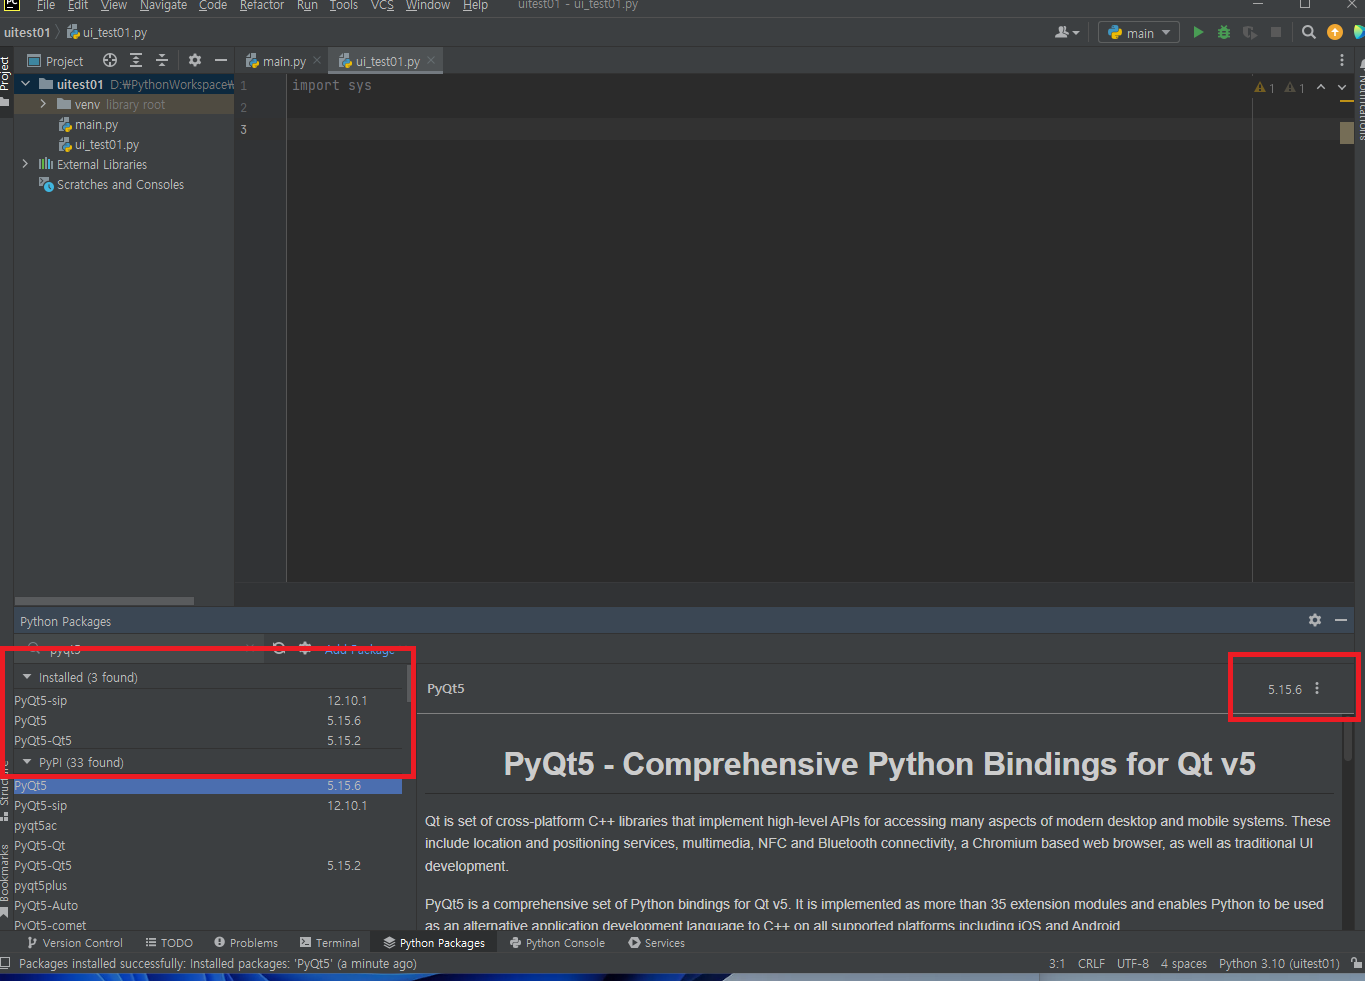Open Python Packages panel gear settings
Screen dimensions: 1365x981
pos(1315,620)
